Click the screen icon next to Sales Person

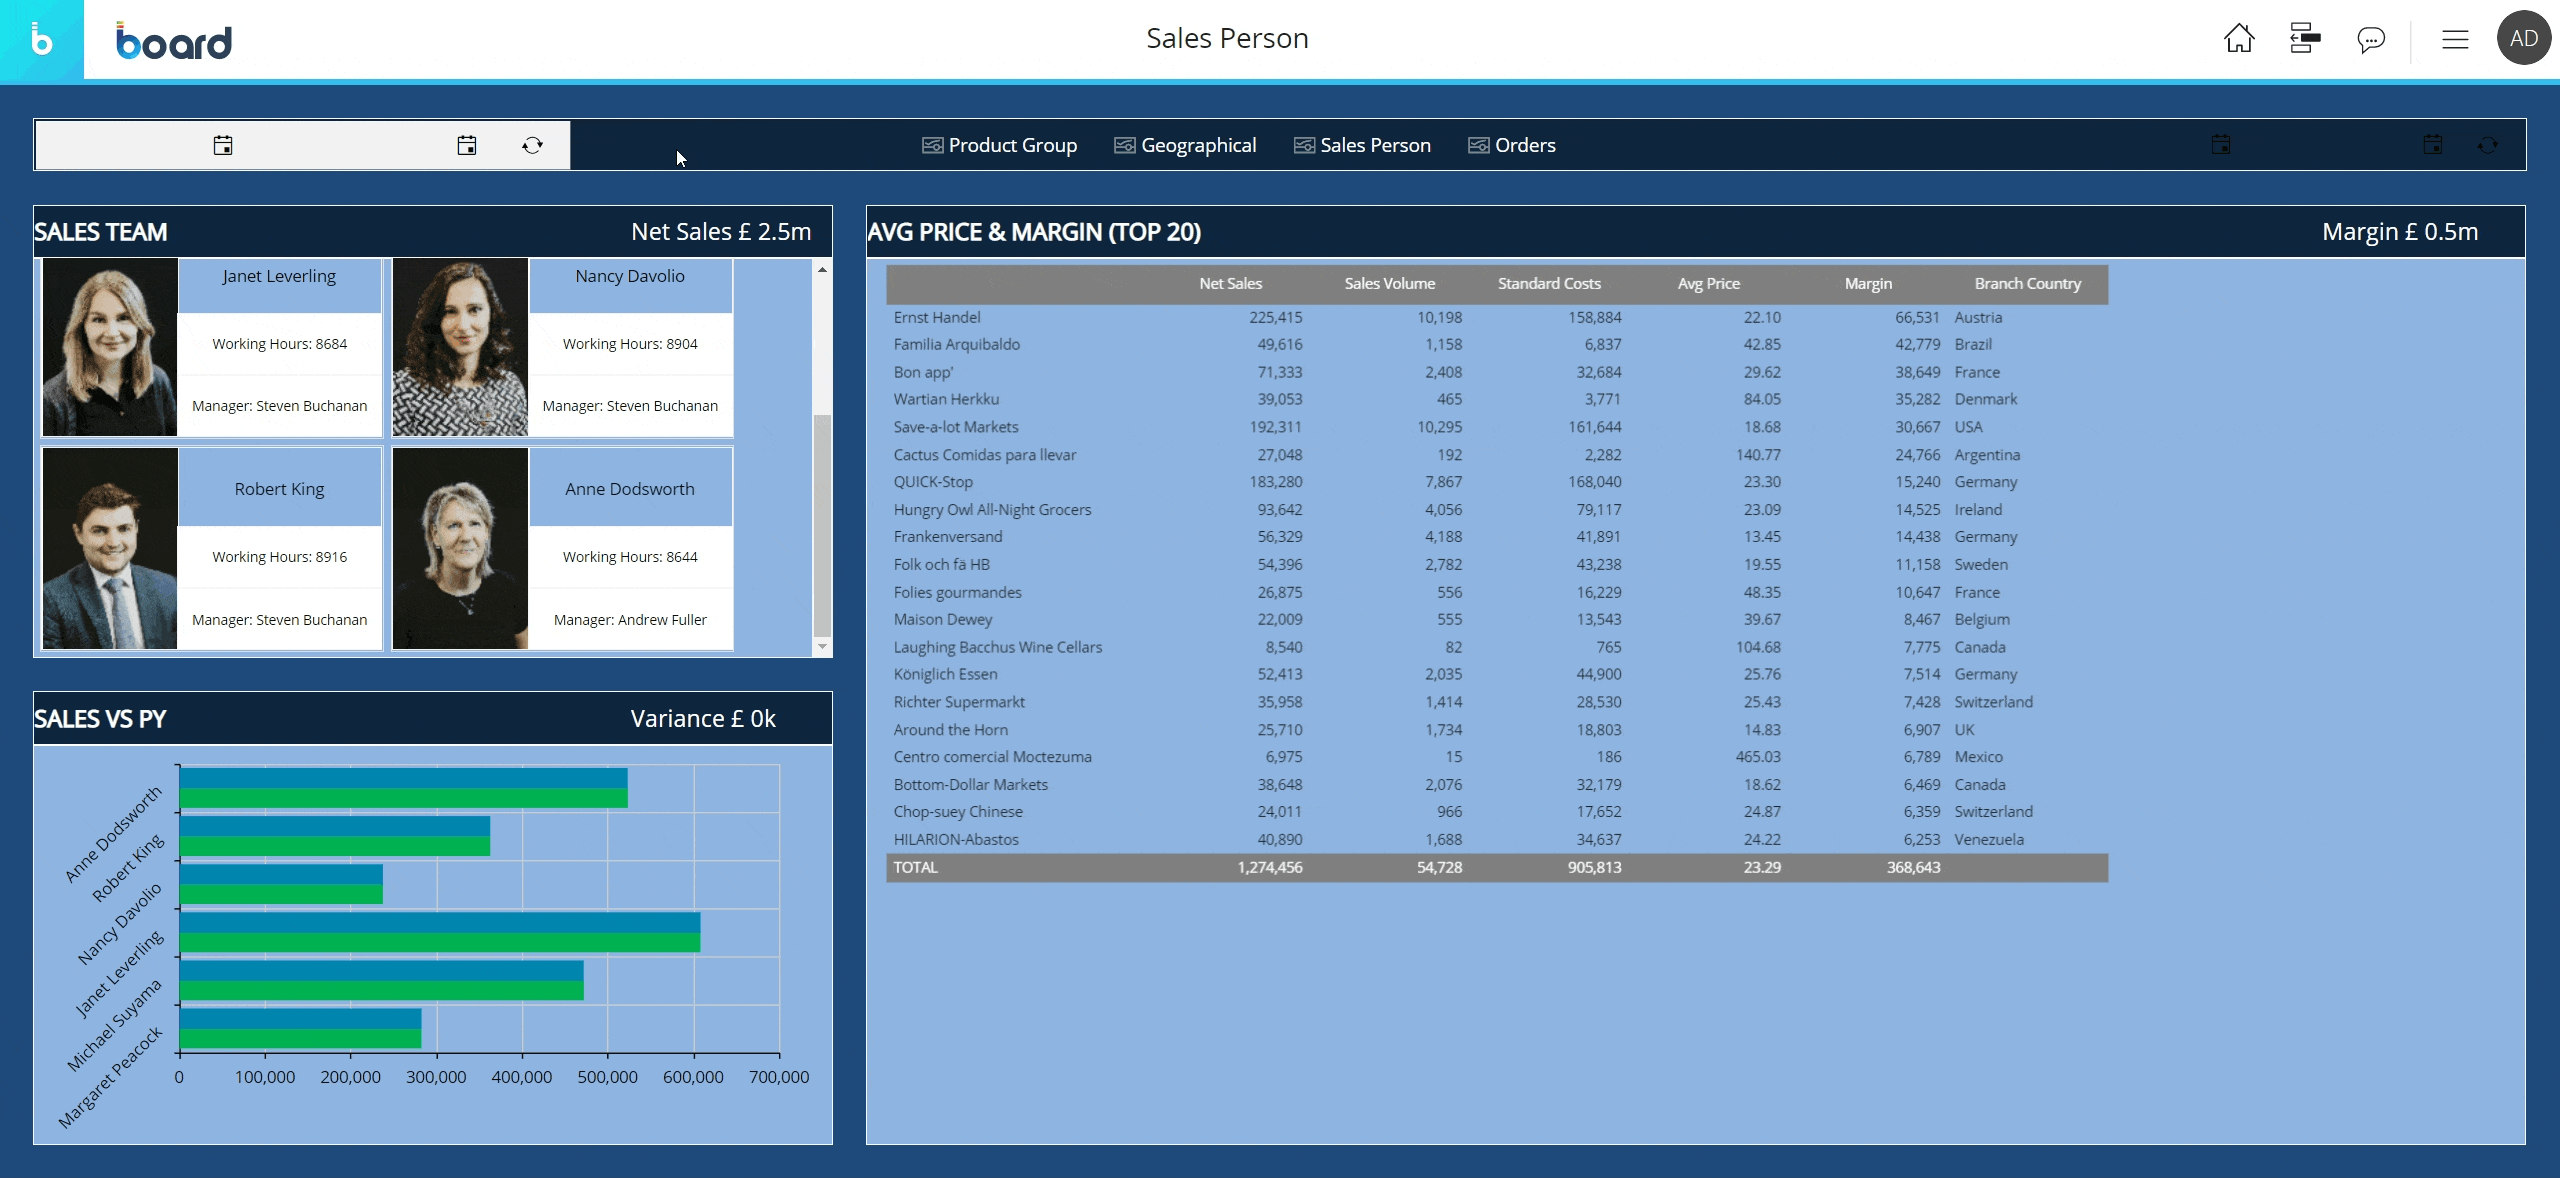(1304, 146)
